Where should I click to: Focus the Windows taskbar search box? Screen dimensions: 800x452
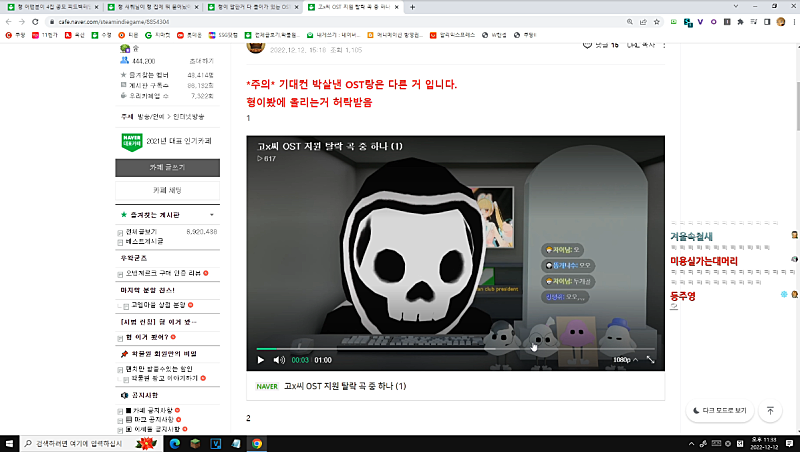90,443
